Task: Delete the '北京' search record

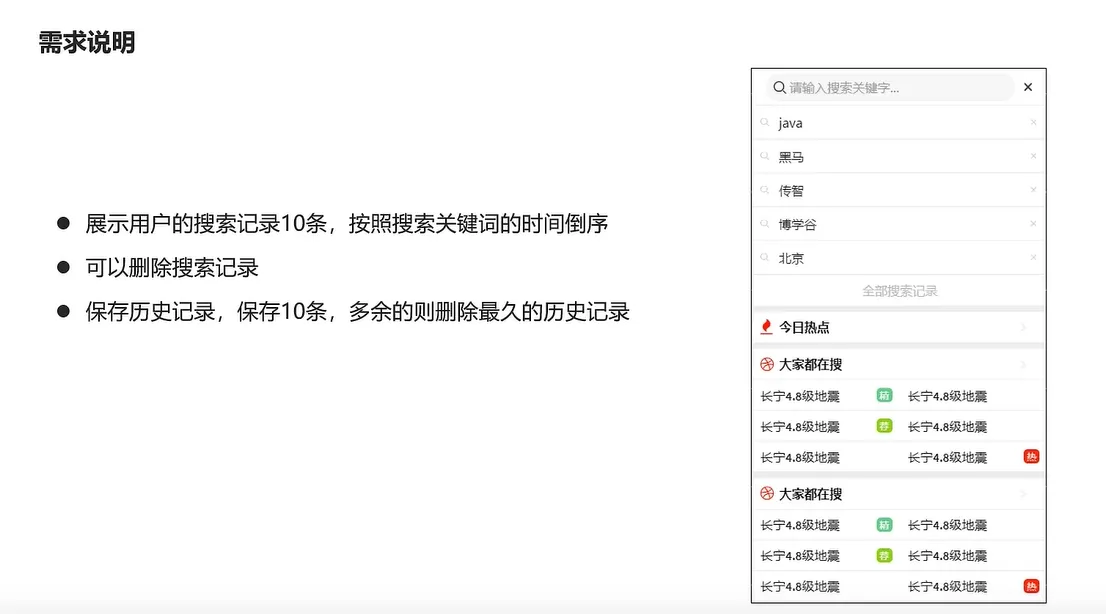Action: [1033, 258]
